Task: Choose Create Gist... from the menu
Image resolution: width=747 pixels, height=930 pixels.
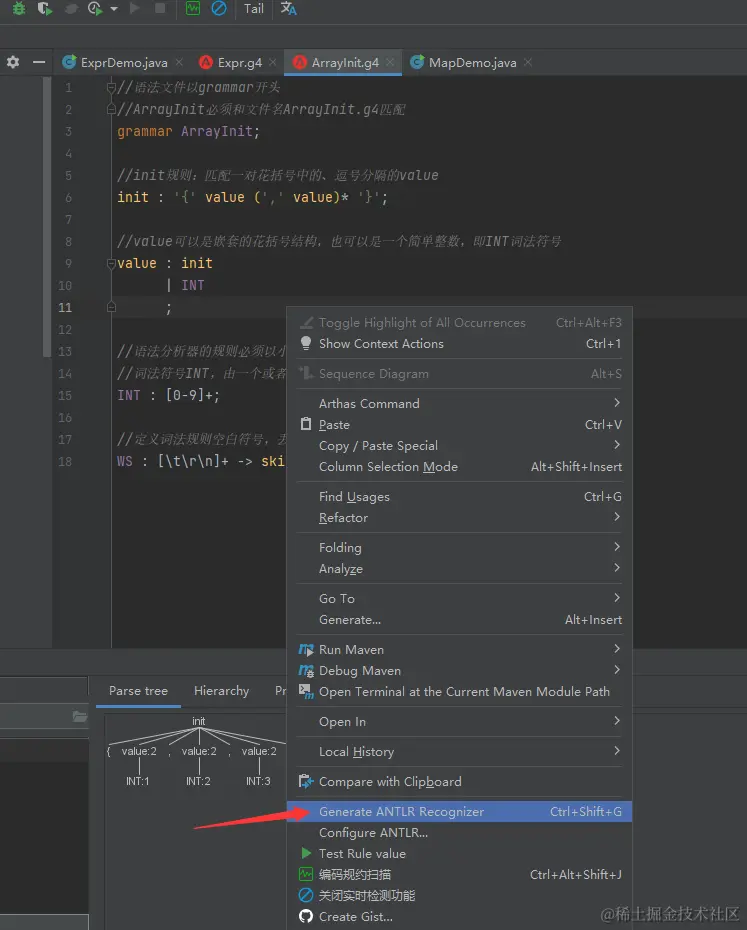Action: pyautogui.click(x=459, y=917)
